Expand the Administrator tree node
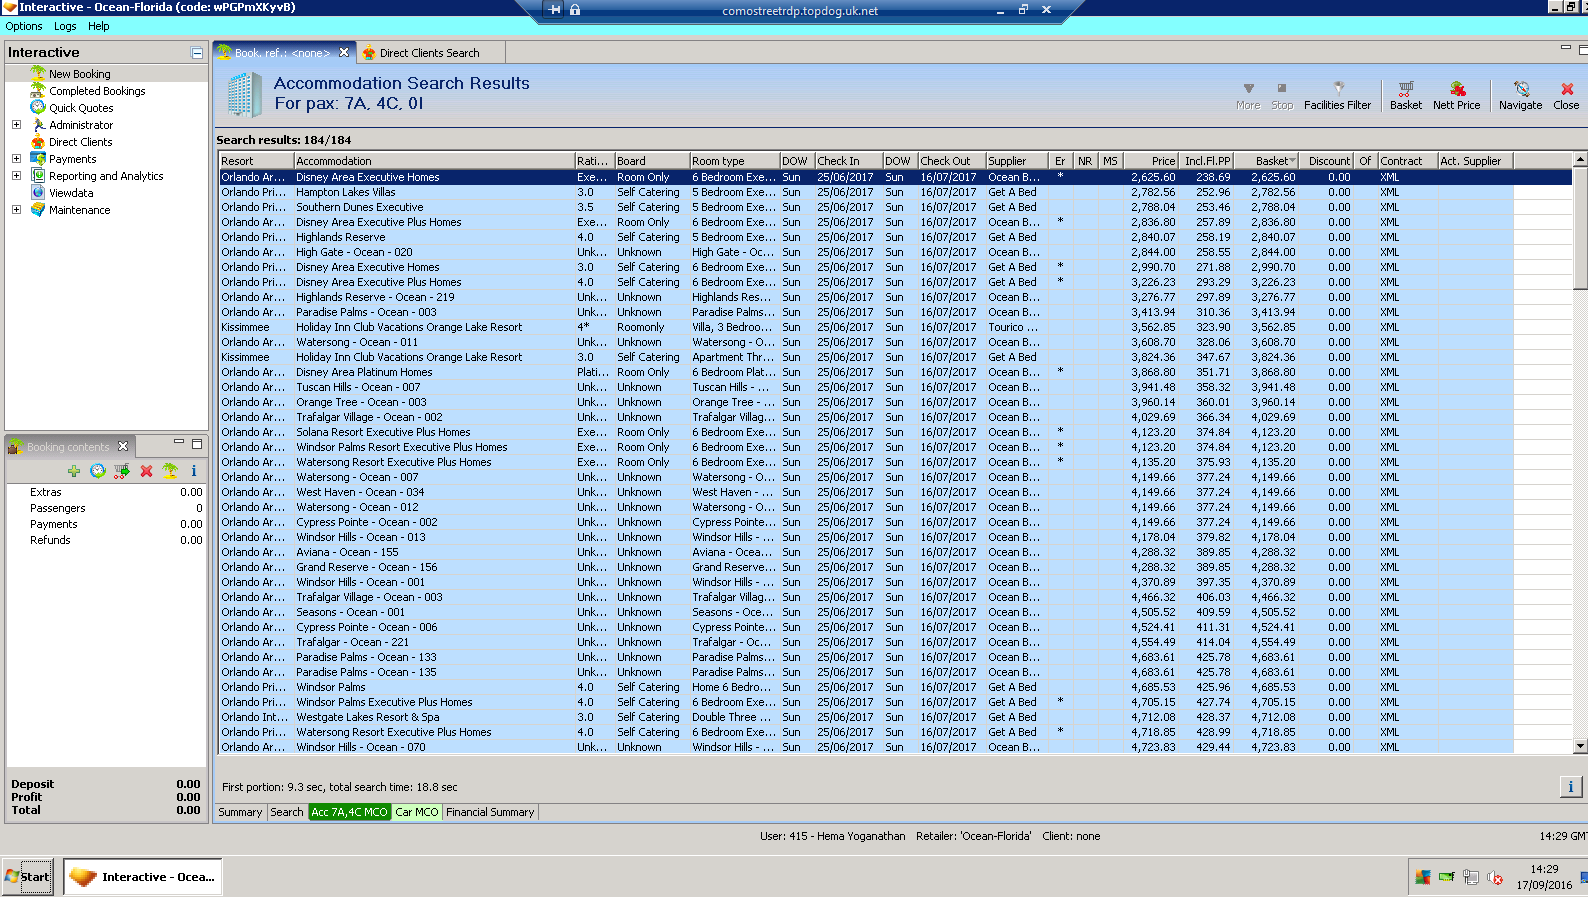 pyautogui.click(x=16, y=125)
